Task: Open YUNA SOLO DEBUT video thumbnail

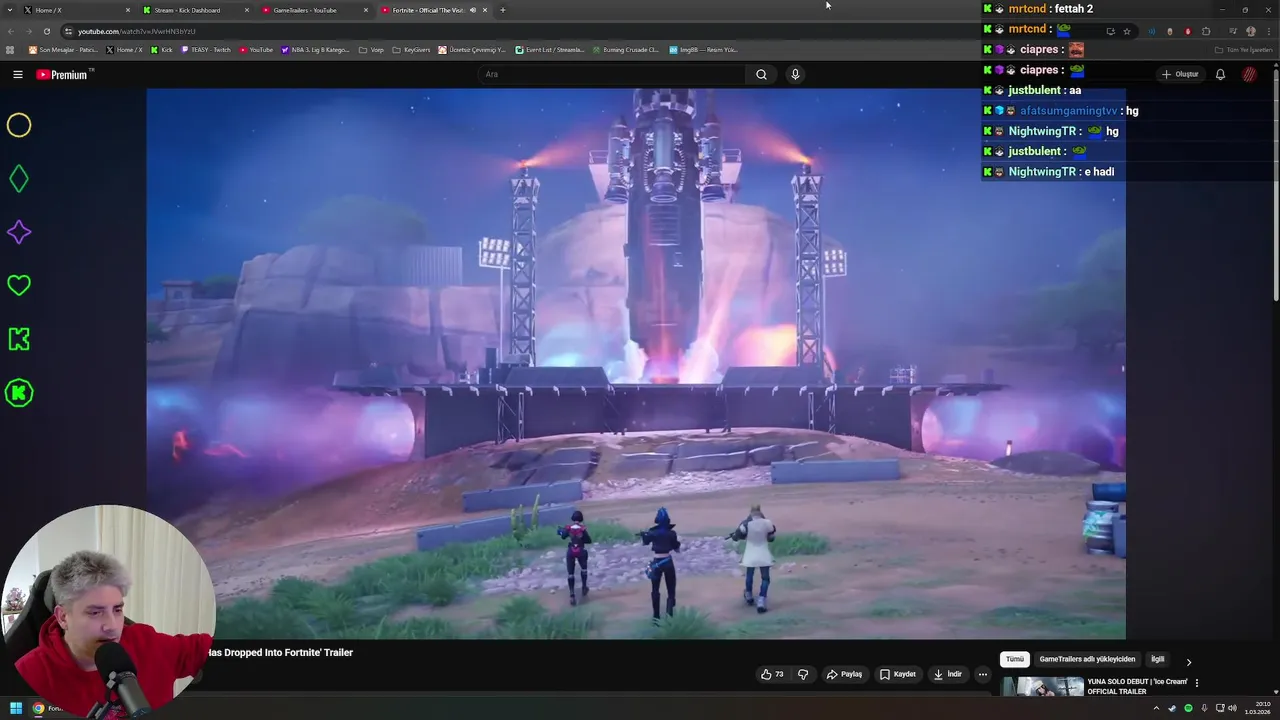Action: click(x=1043, y=686)
